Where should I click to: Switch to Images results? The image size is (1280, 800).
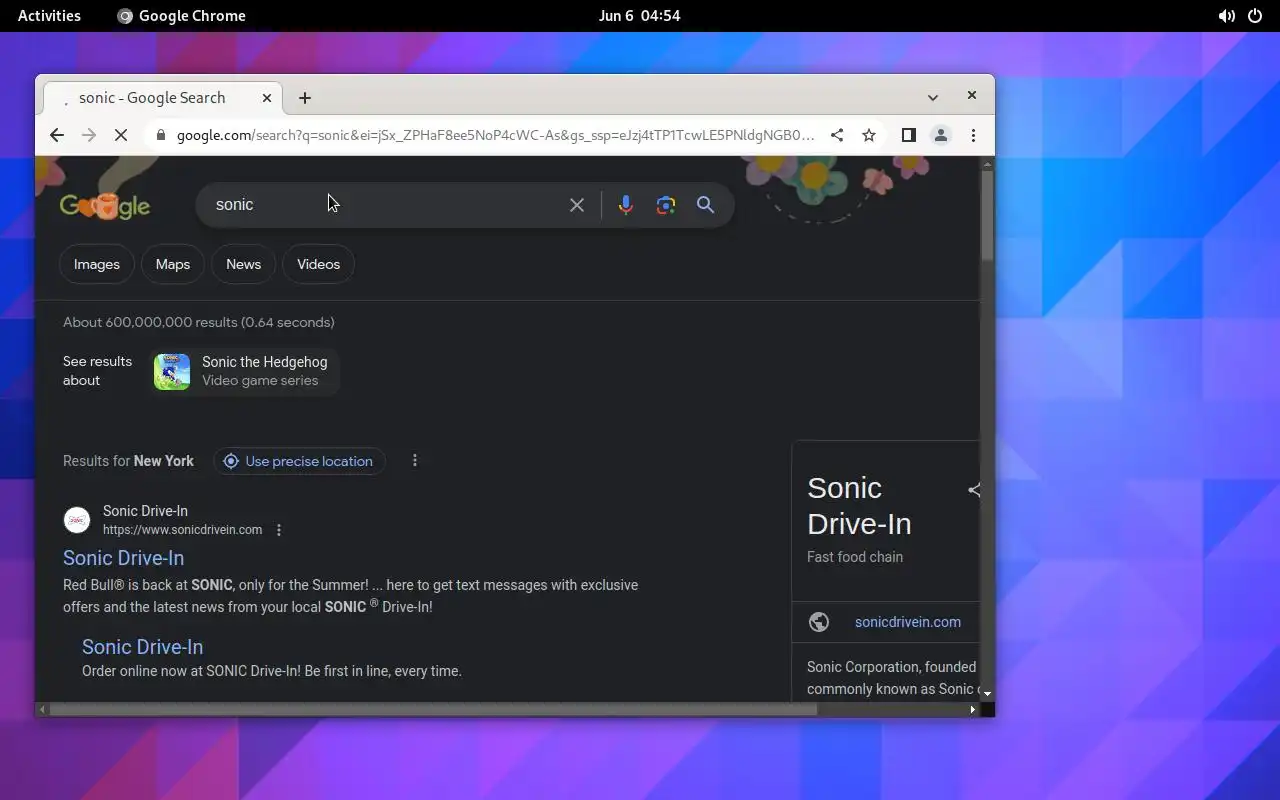click(96, 264)
